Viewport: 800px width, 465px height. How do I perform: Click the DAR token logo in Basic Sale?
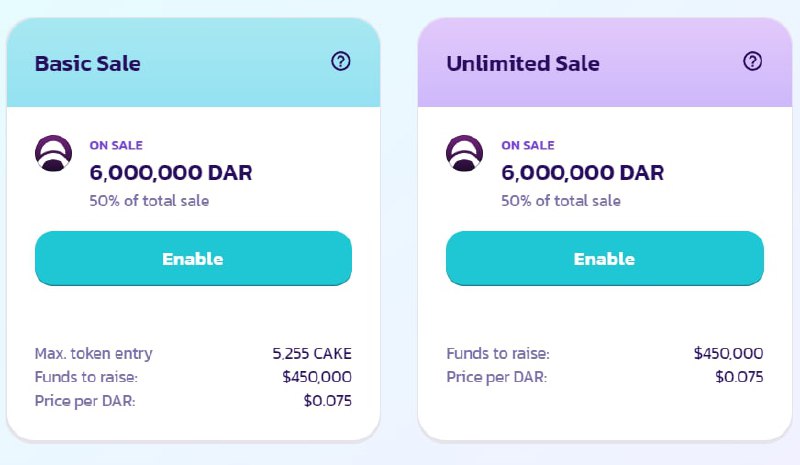(x=54, y=153)
